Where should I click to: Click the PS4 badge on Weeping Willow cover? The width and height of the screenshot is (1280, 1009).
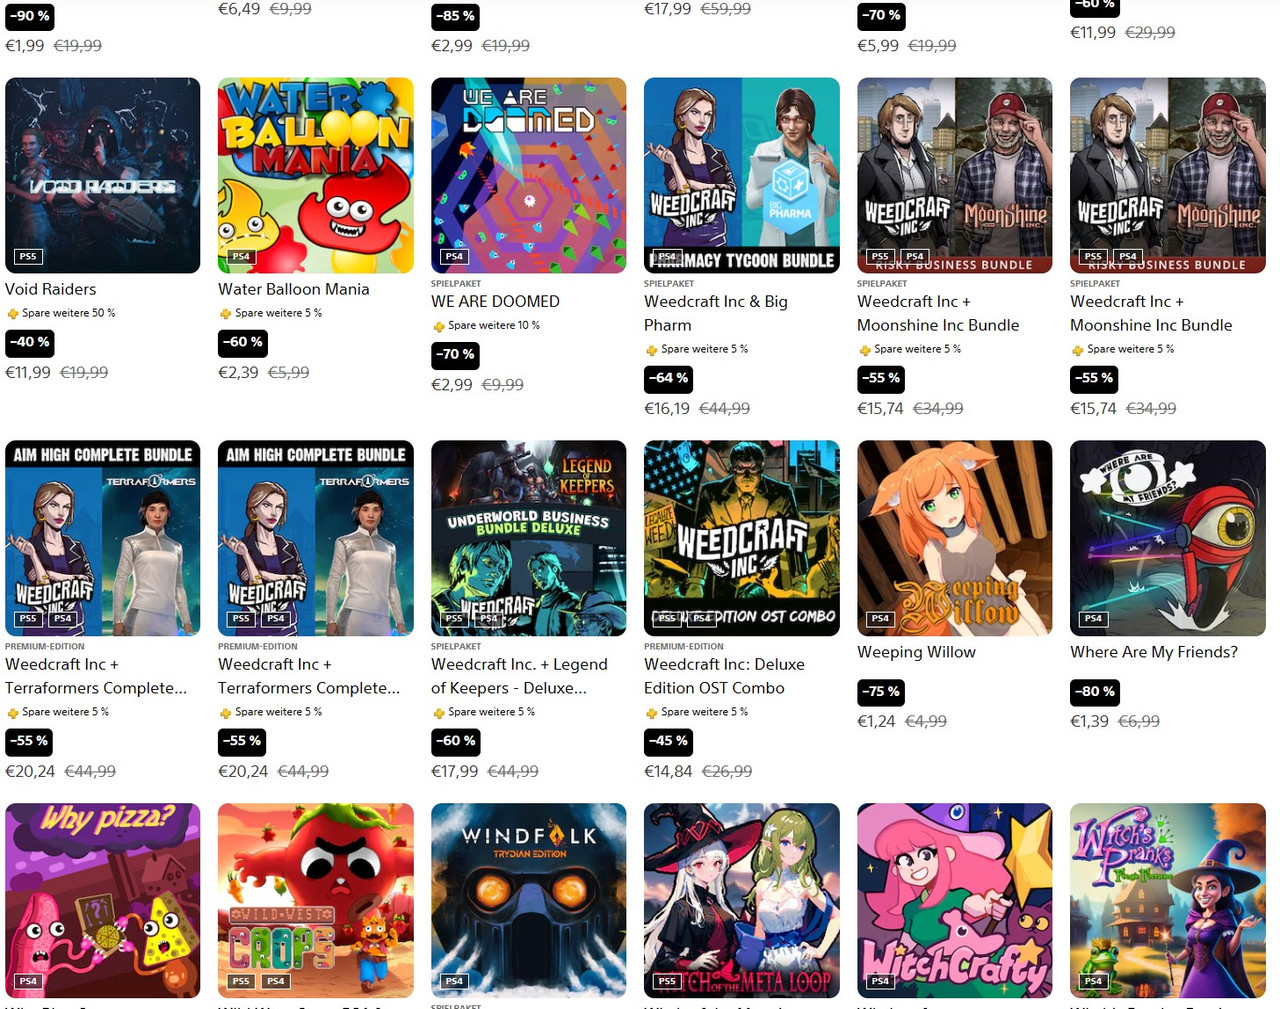(x=880, y=619)
